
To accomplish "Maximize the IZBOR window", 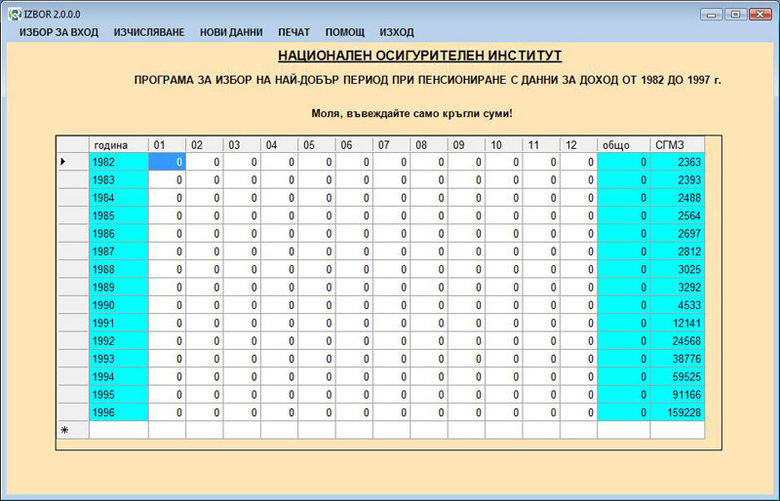I will [x=735, y=14].
